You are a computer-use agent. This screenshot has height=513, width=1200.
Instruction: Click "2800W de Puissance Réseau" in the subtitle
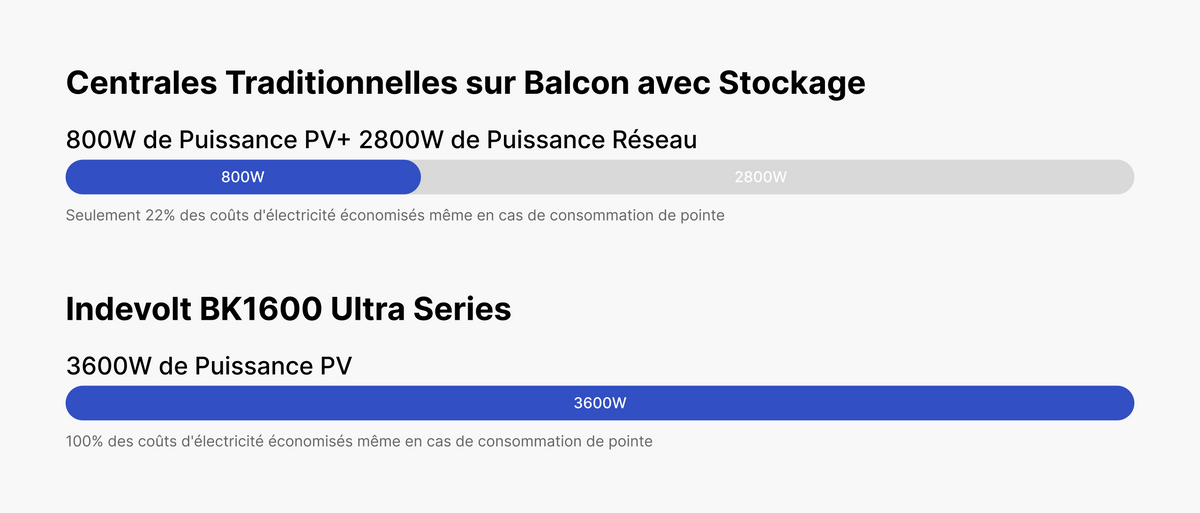point(527,140)
